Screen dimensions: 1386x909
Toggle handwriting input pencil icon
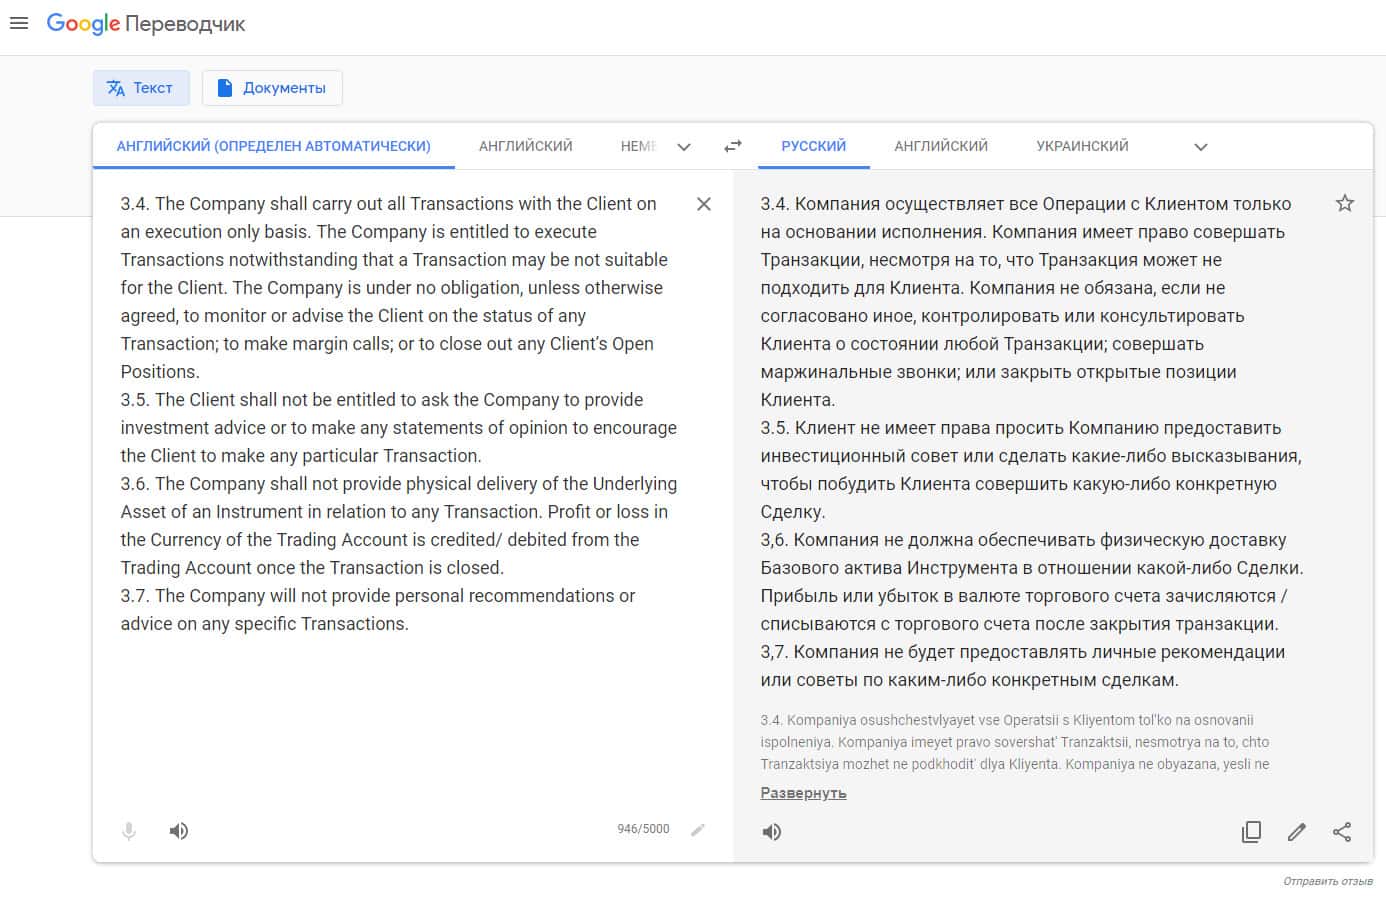698,829
